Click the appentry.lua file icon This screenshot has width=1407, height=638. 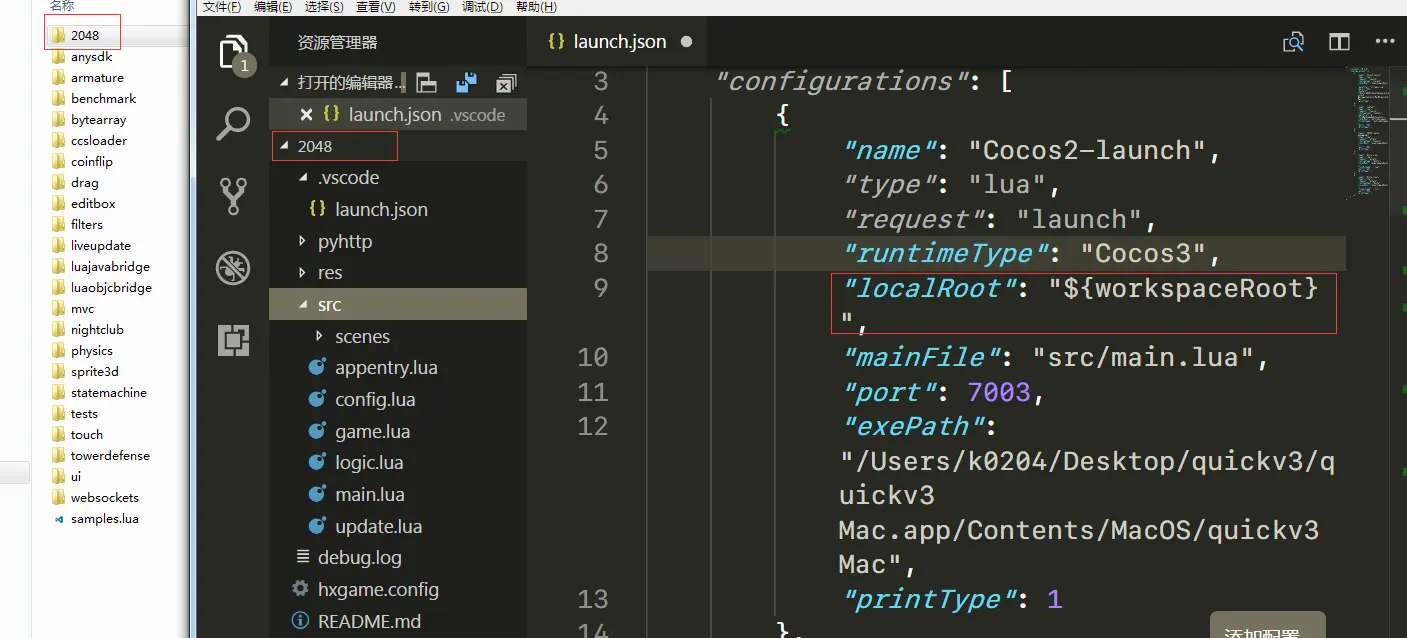tap(317, 367)
